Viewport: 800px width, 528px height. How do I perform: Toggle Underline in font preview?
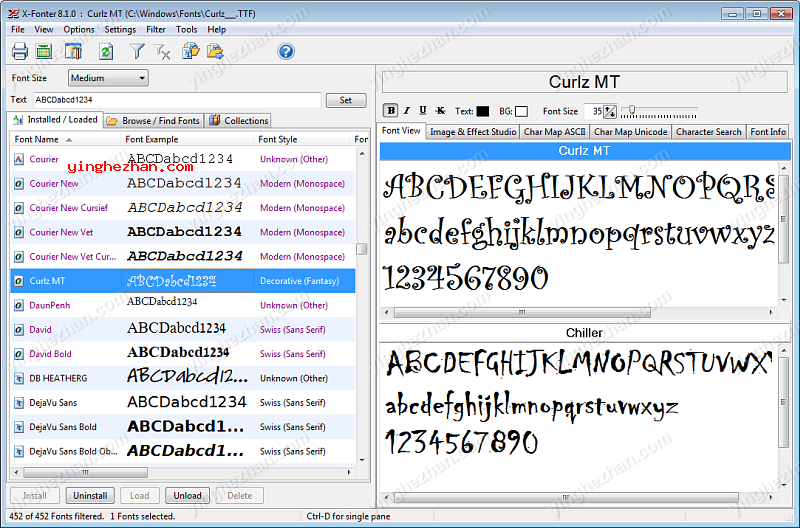click(423, 111)
